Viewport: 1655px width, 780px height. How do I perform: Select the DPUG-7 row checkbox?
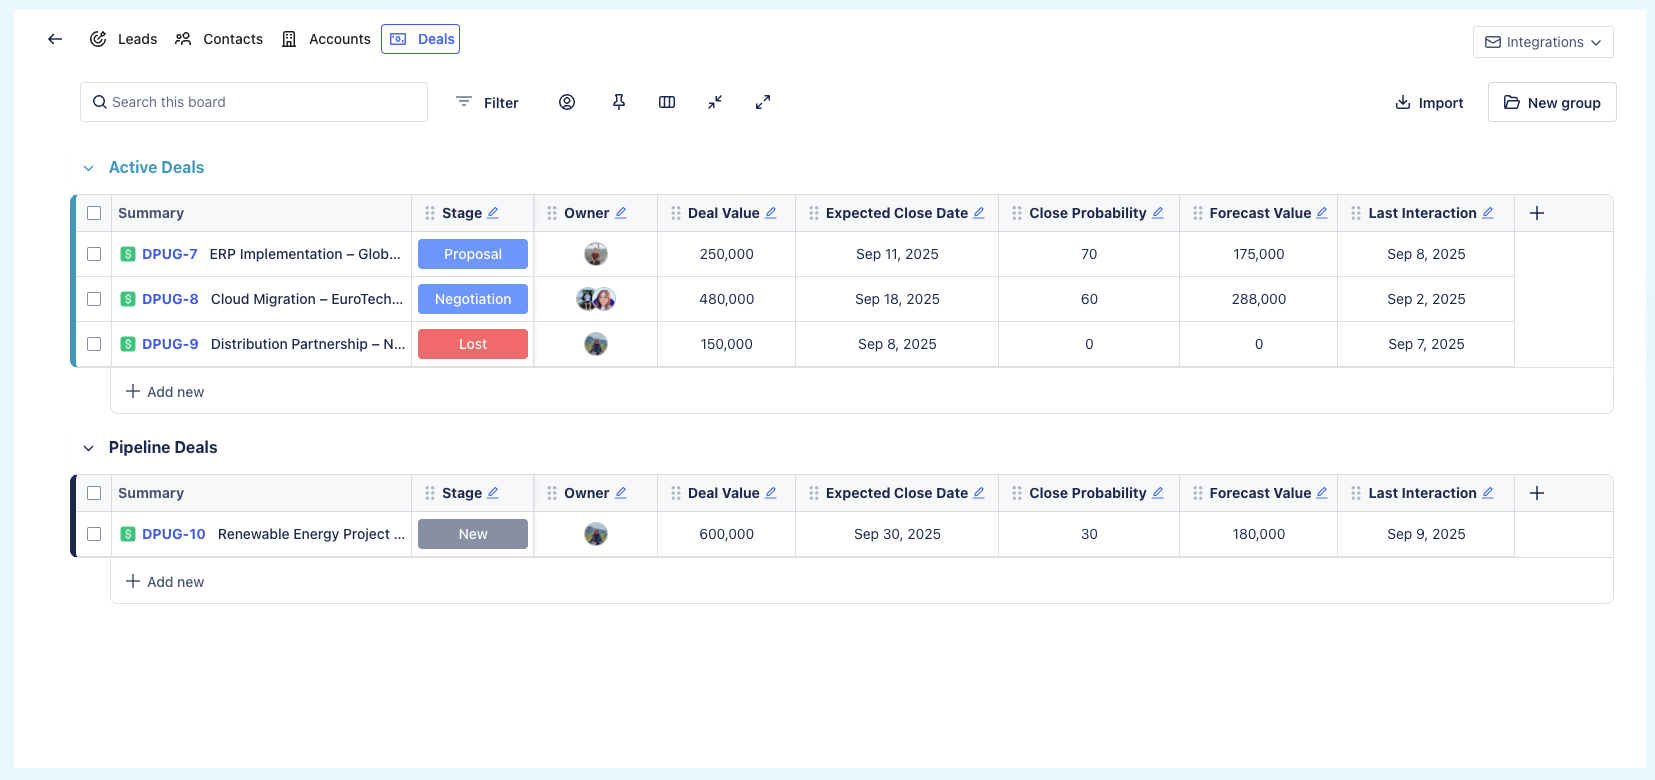coord(94,254)
